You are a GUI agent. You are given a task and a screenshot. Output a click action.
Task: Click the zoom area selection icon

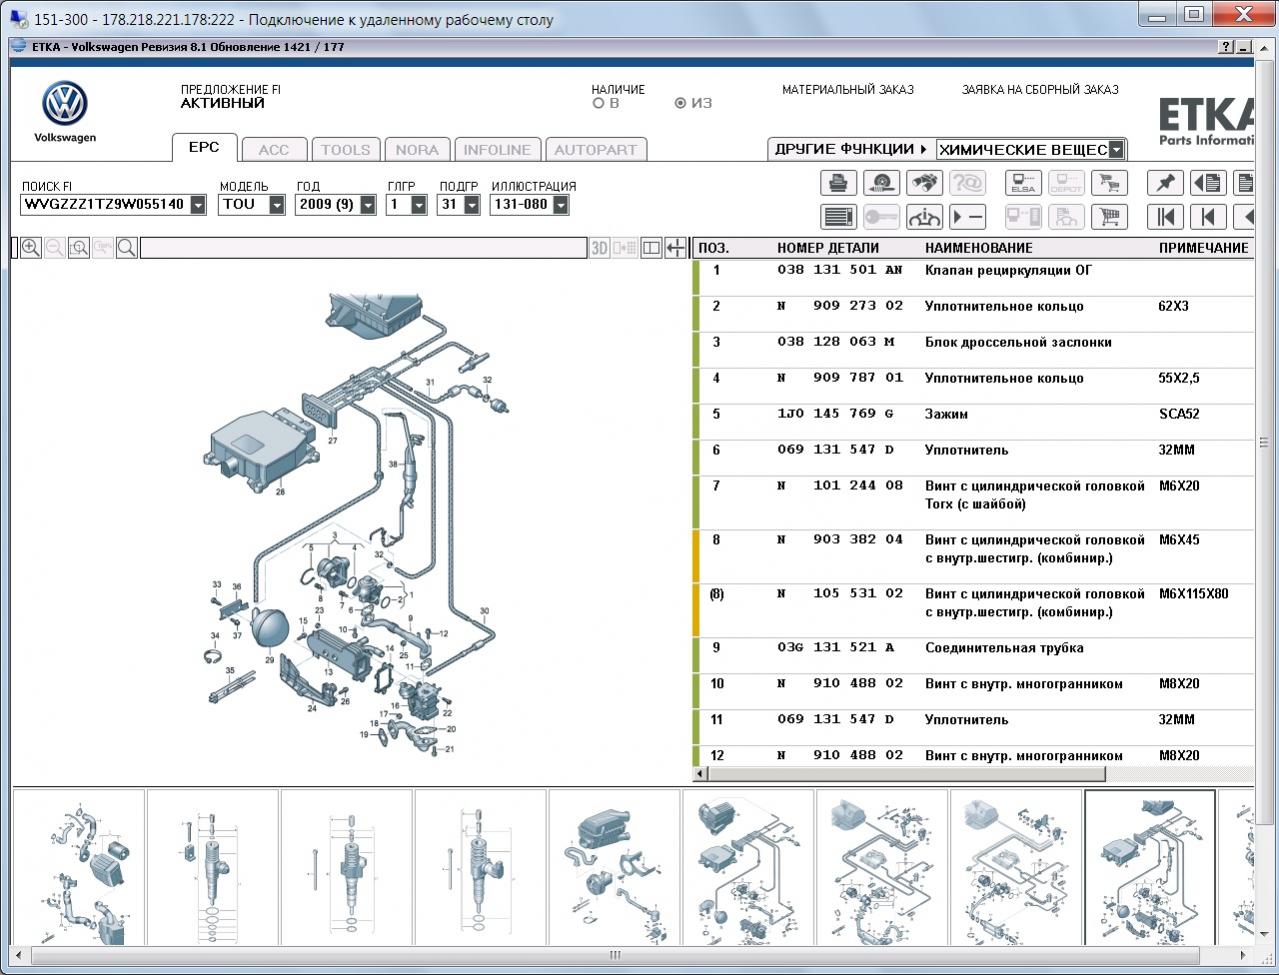tap(79, 248)
